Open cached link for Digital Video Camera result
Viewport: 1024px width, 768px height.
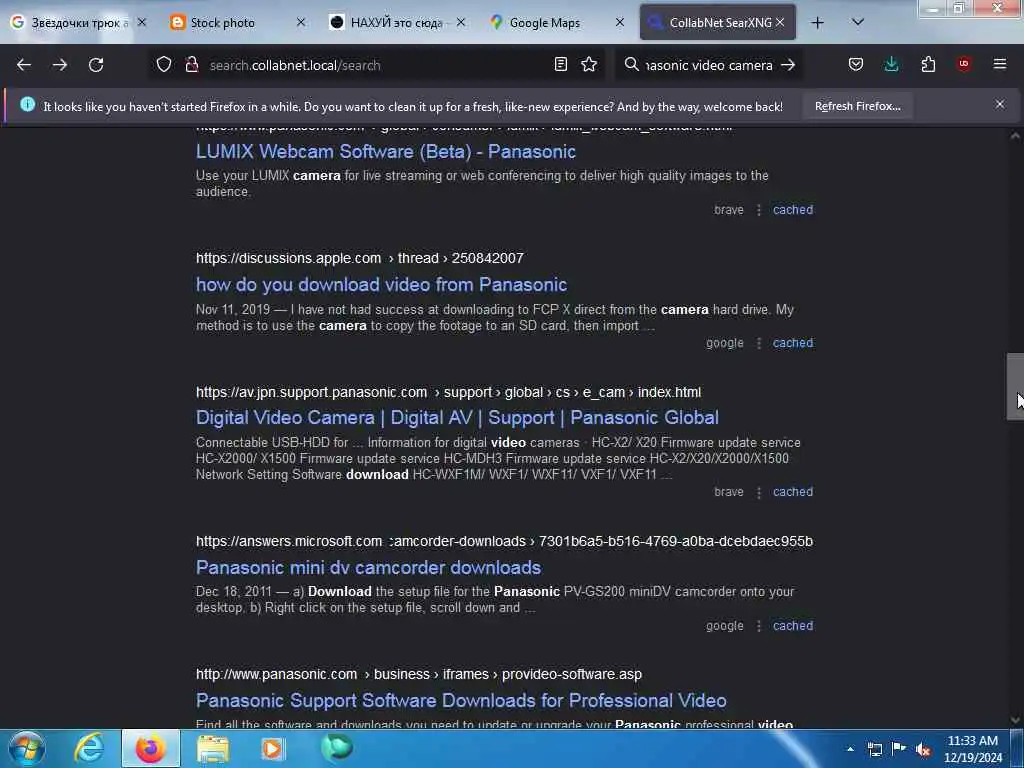[x=793, y=492]
